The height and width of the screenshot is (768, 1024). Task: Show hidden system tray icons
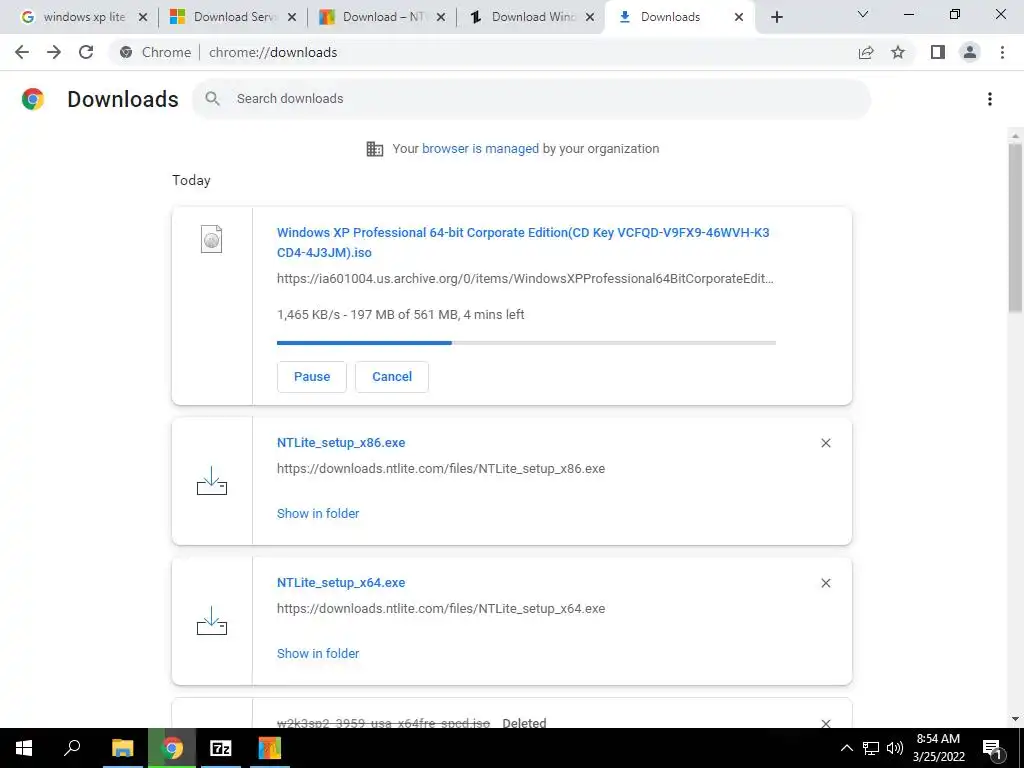tap(846, 748)
